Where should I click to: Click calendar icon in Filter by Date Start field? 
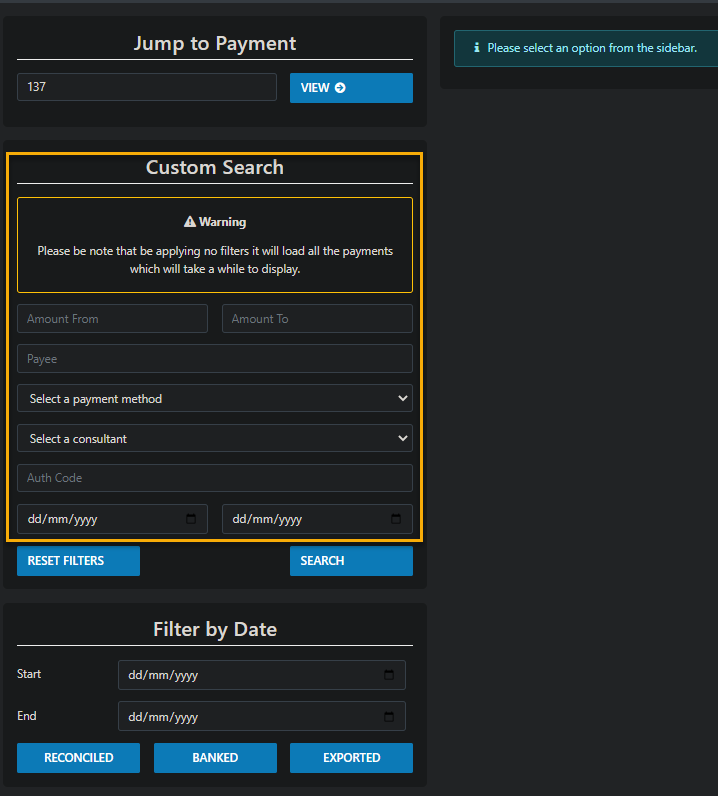point(389,675)
